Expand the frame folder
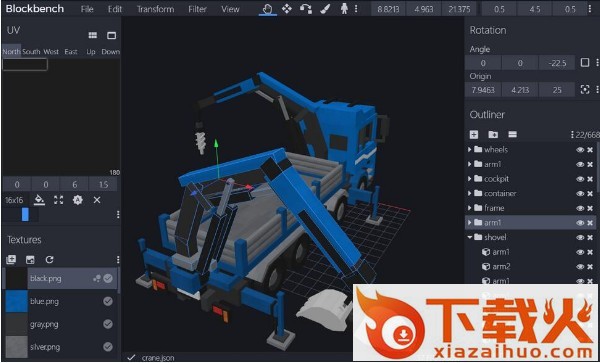This screenshot has width=600, height=363. click(x=470, y=208)
